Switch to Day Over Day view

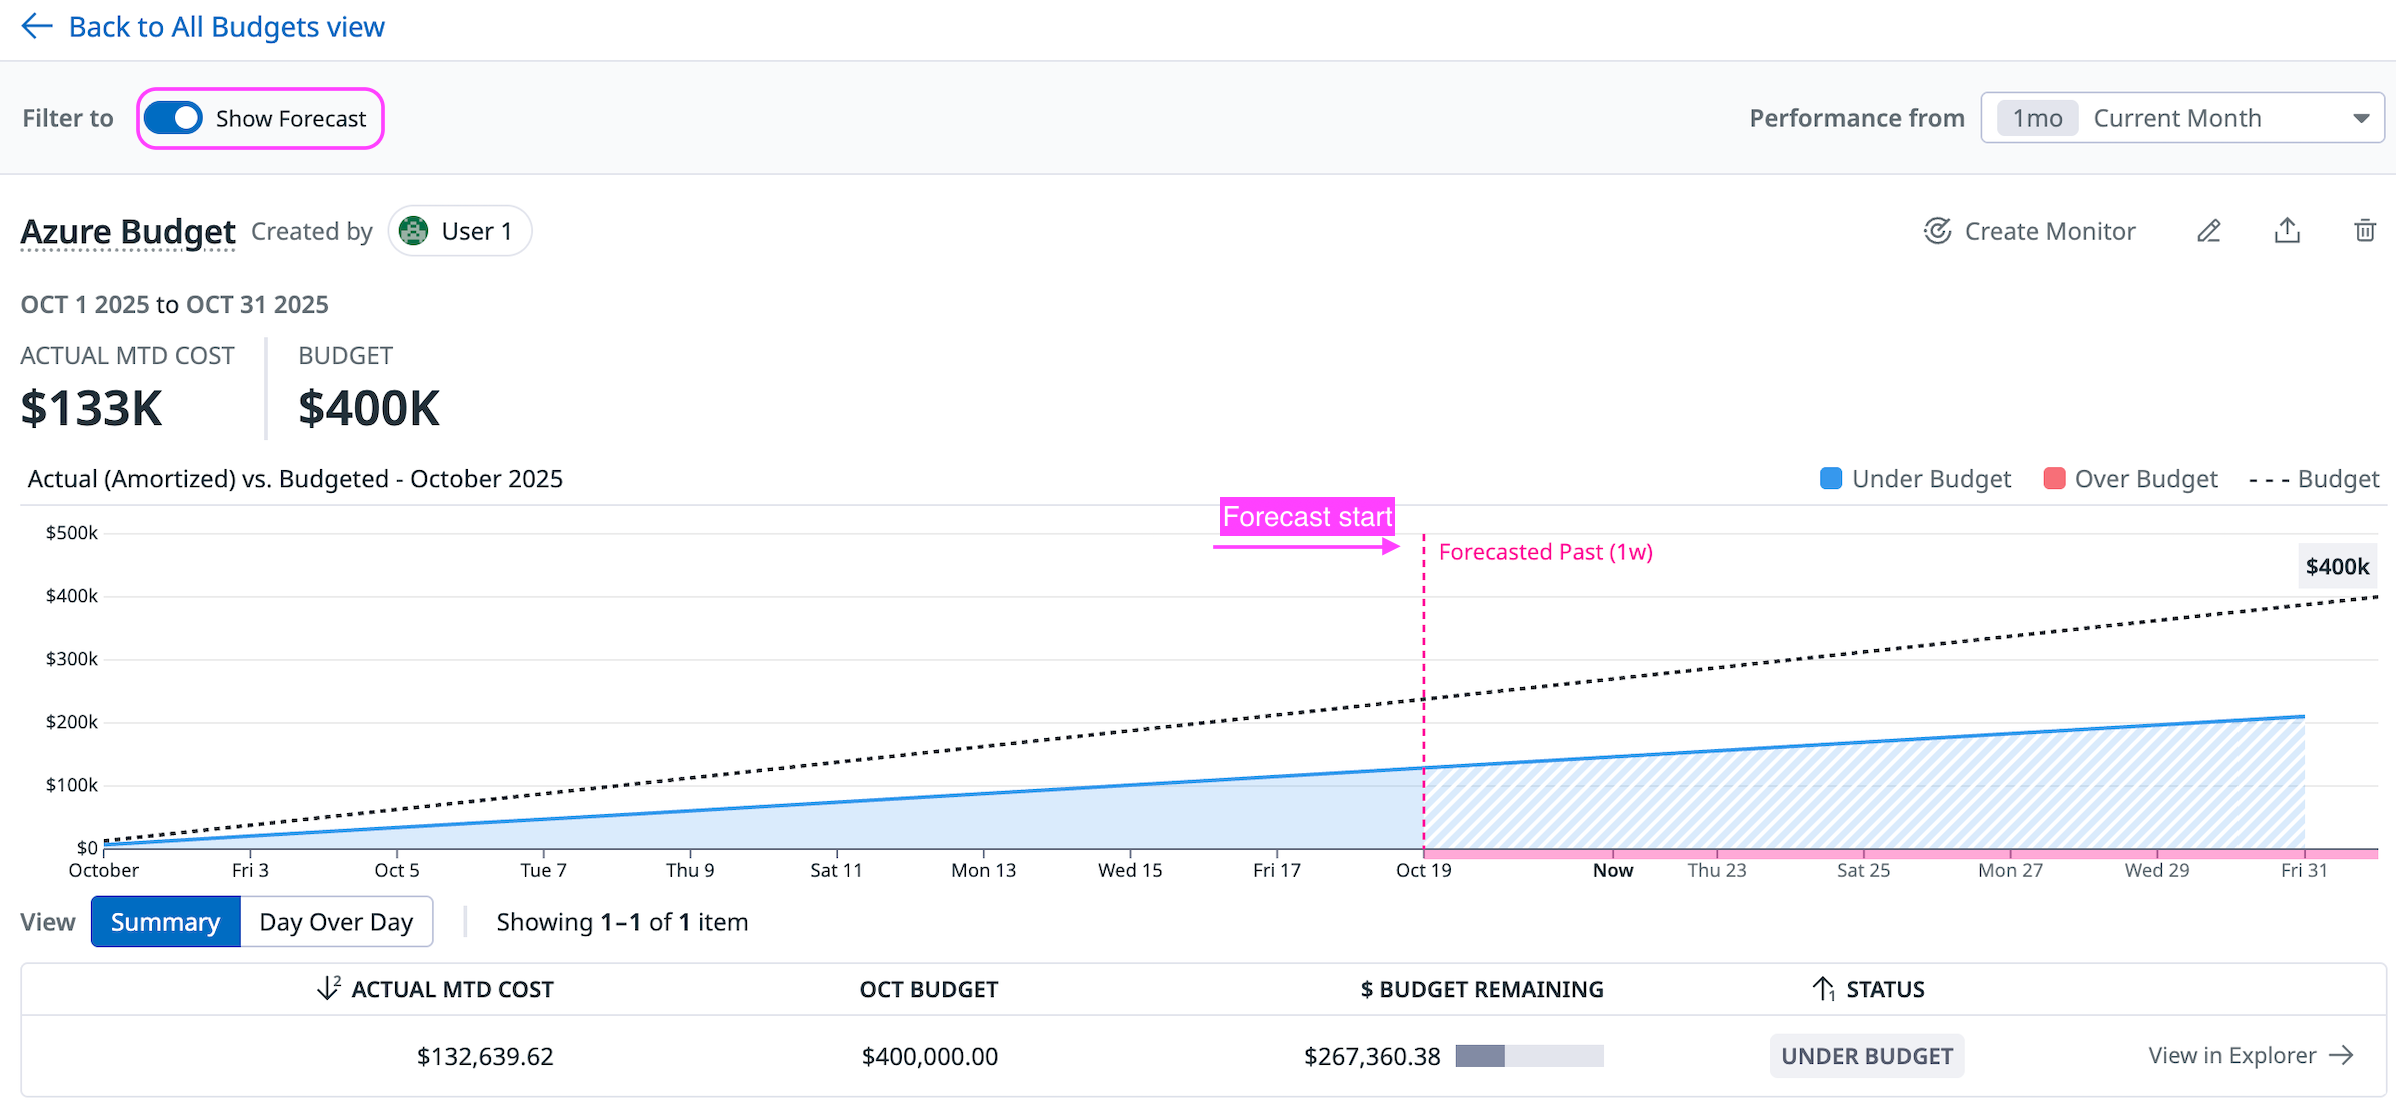(336, 921)
